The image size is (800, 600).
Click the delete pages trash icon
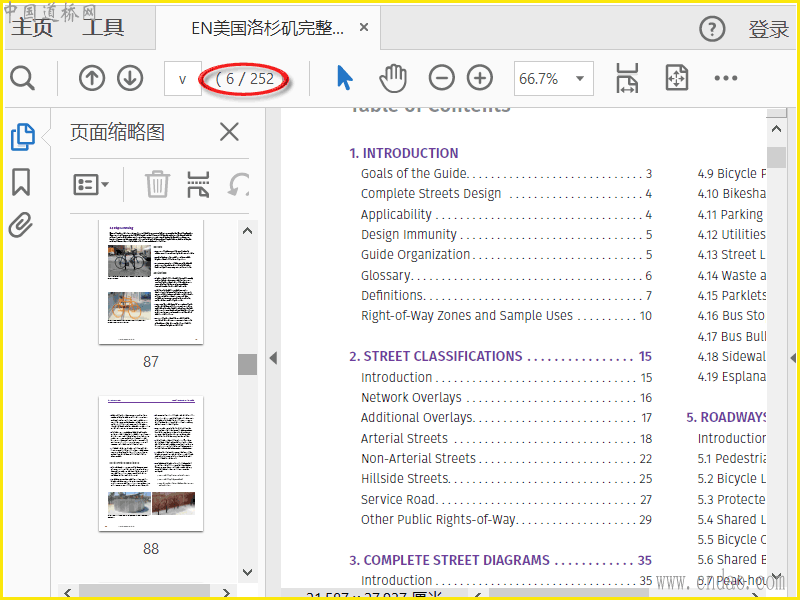tap(157, 184)
